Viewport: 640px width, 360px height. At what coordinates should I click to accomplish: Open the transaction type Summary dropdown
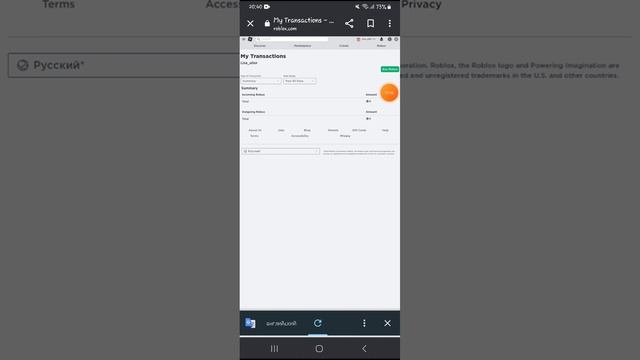260,81
